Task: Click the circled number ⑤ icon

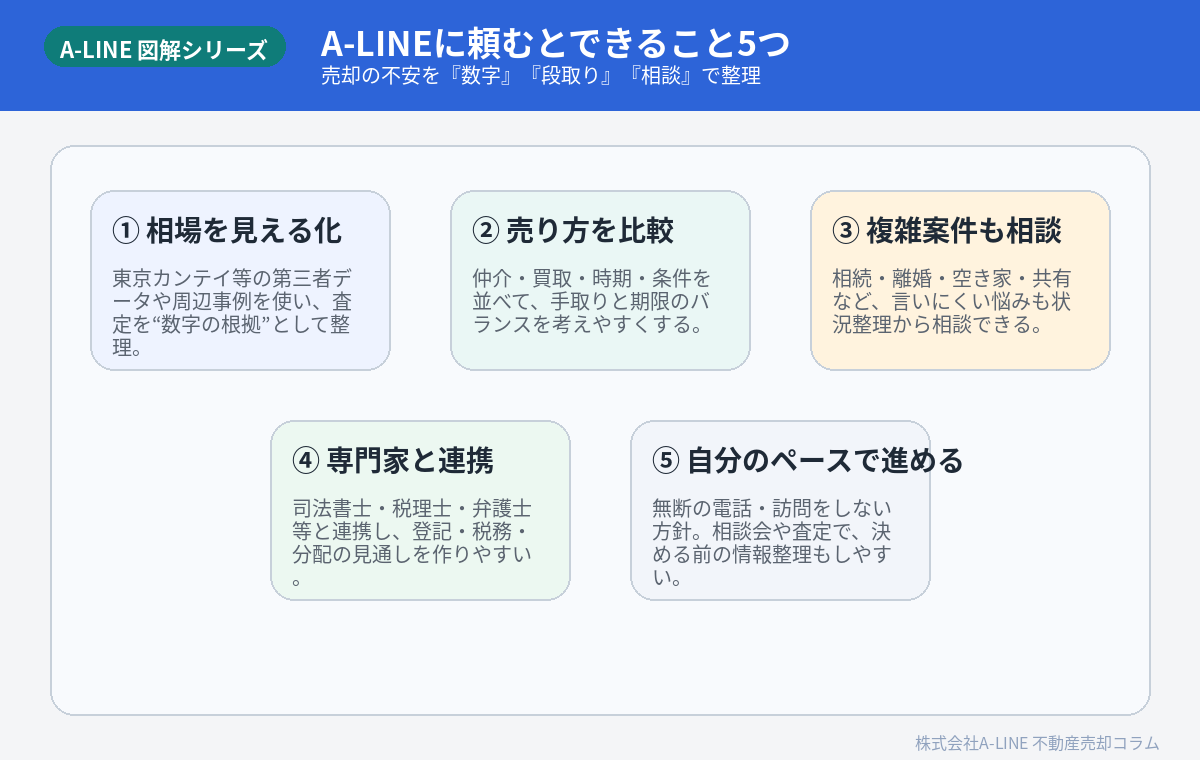Action: click(665, 461)
